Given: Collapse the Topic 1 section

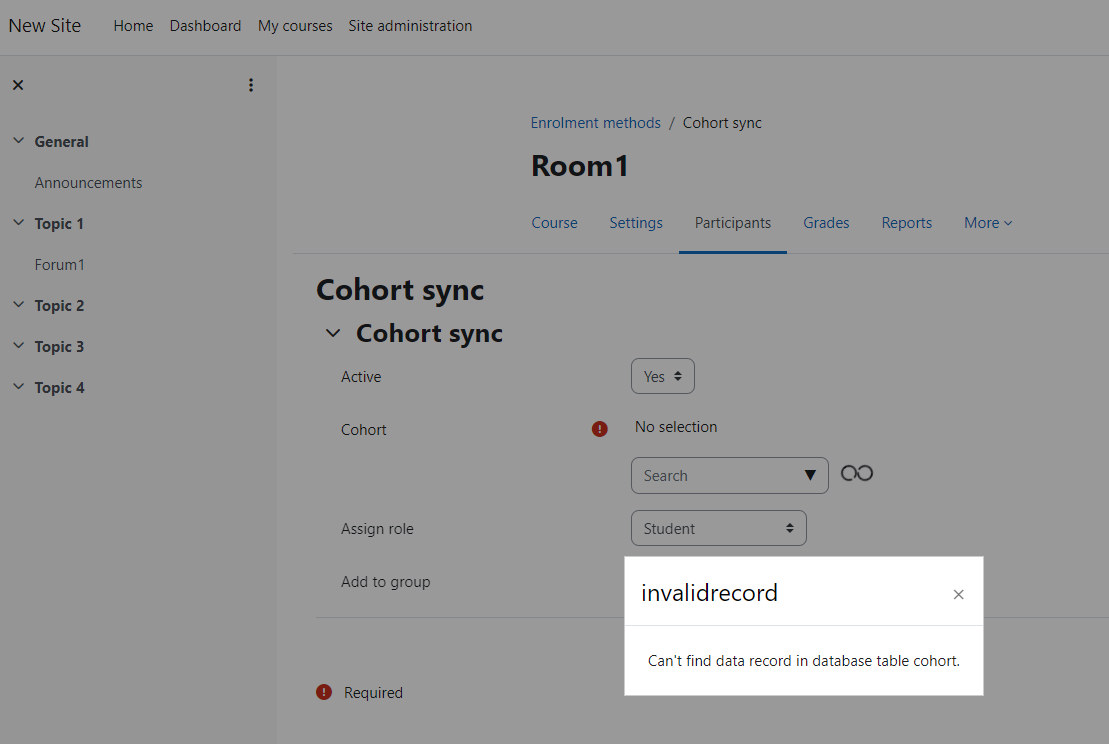Looking at the screenshot, I should (x=19, y=223).
